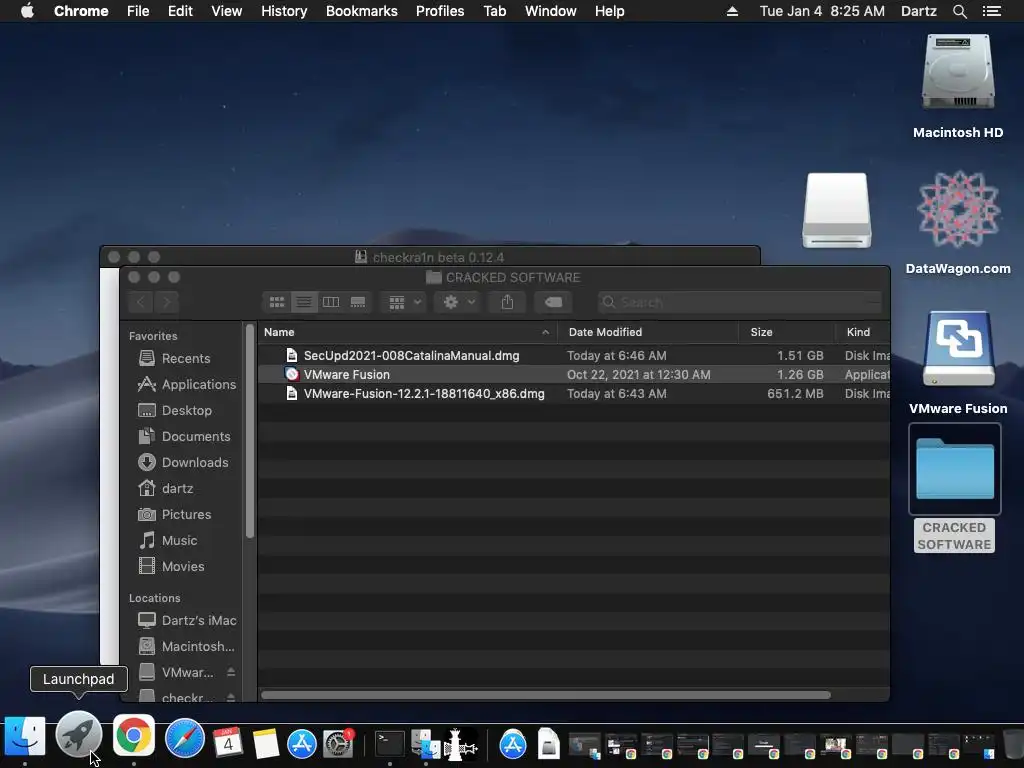Open Launchpad from the Dock
Image resolution: width=1024 pixels, height=768 pixels.
click(x=78, y=735)
